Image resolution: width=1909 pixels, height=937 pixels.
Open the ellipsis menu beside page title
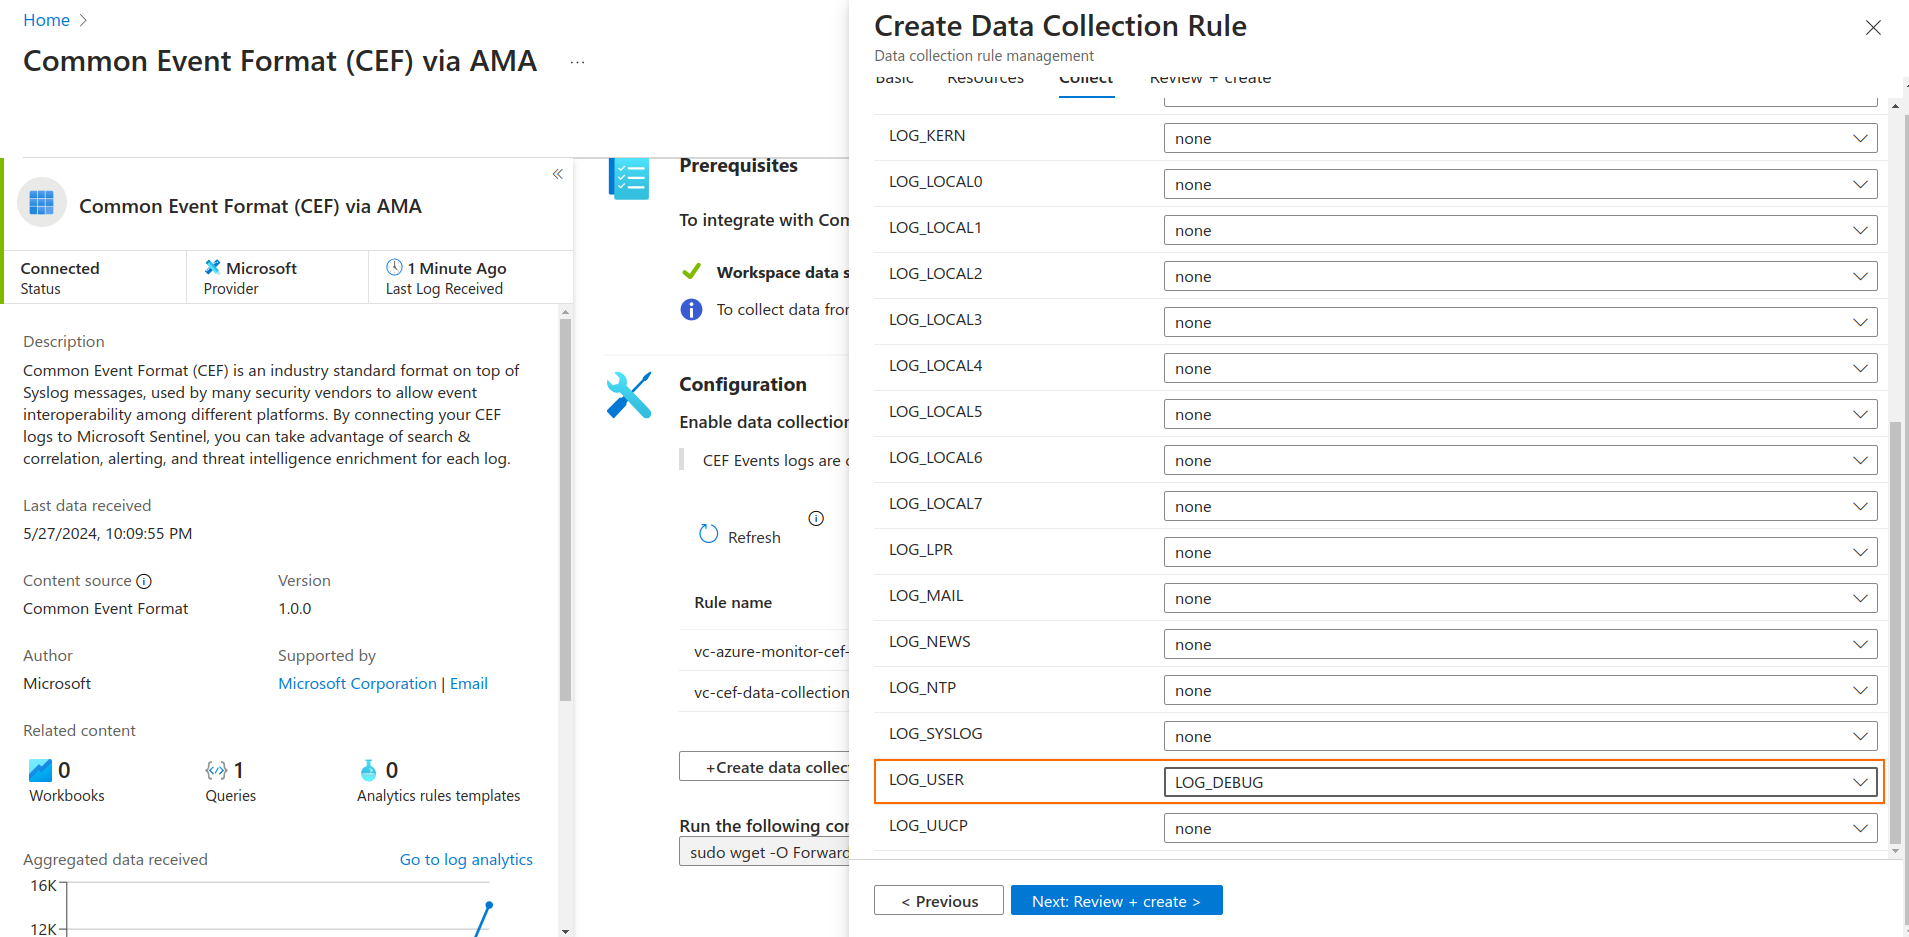click(x=577, y=62)
